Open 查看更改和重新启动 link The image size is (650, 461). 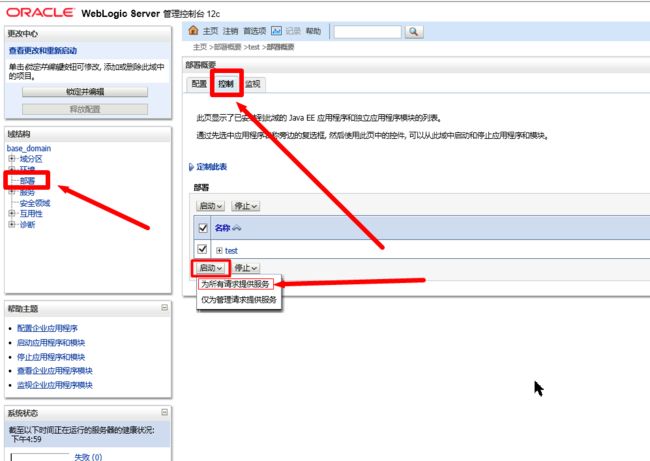(43, 51)
